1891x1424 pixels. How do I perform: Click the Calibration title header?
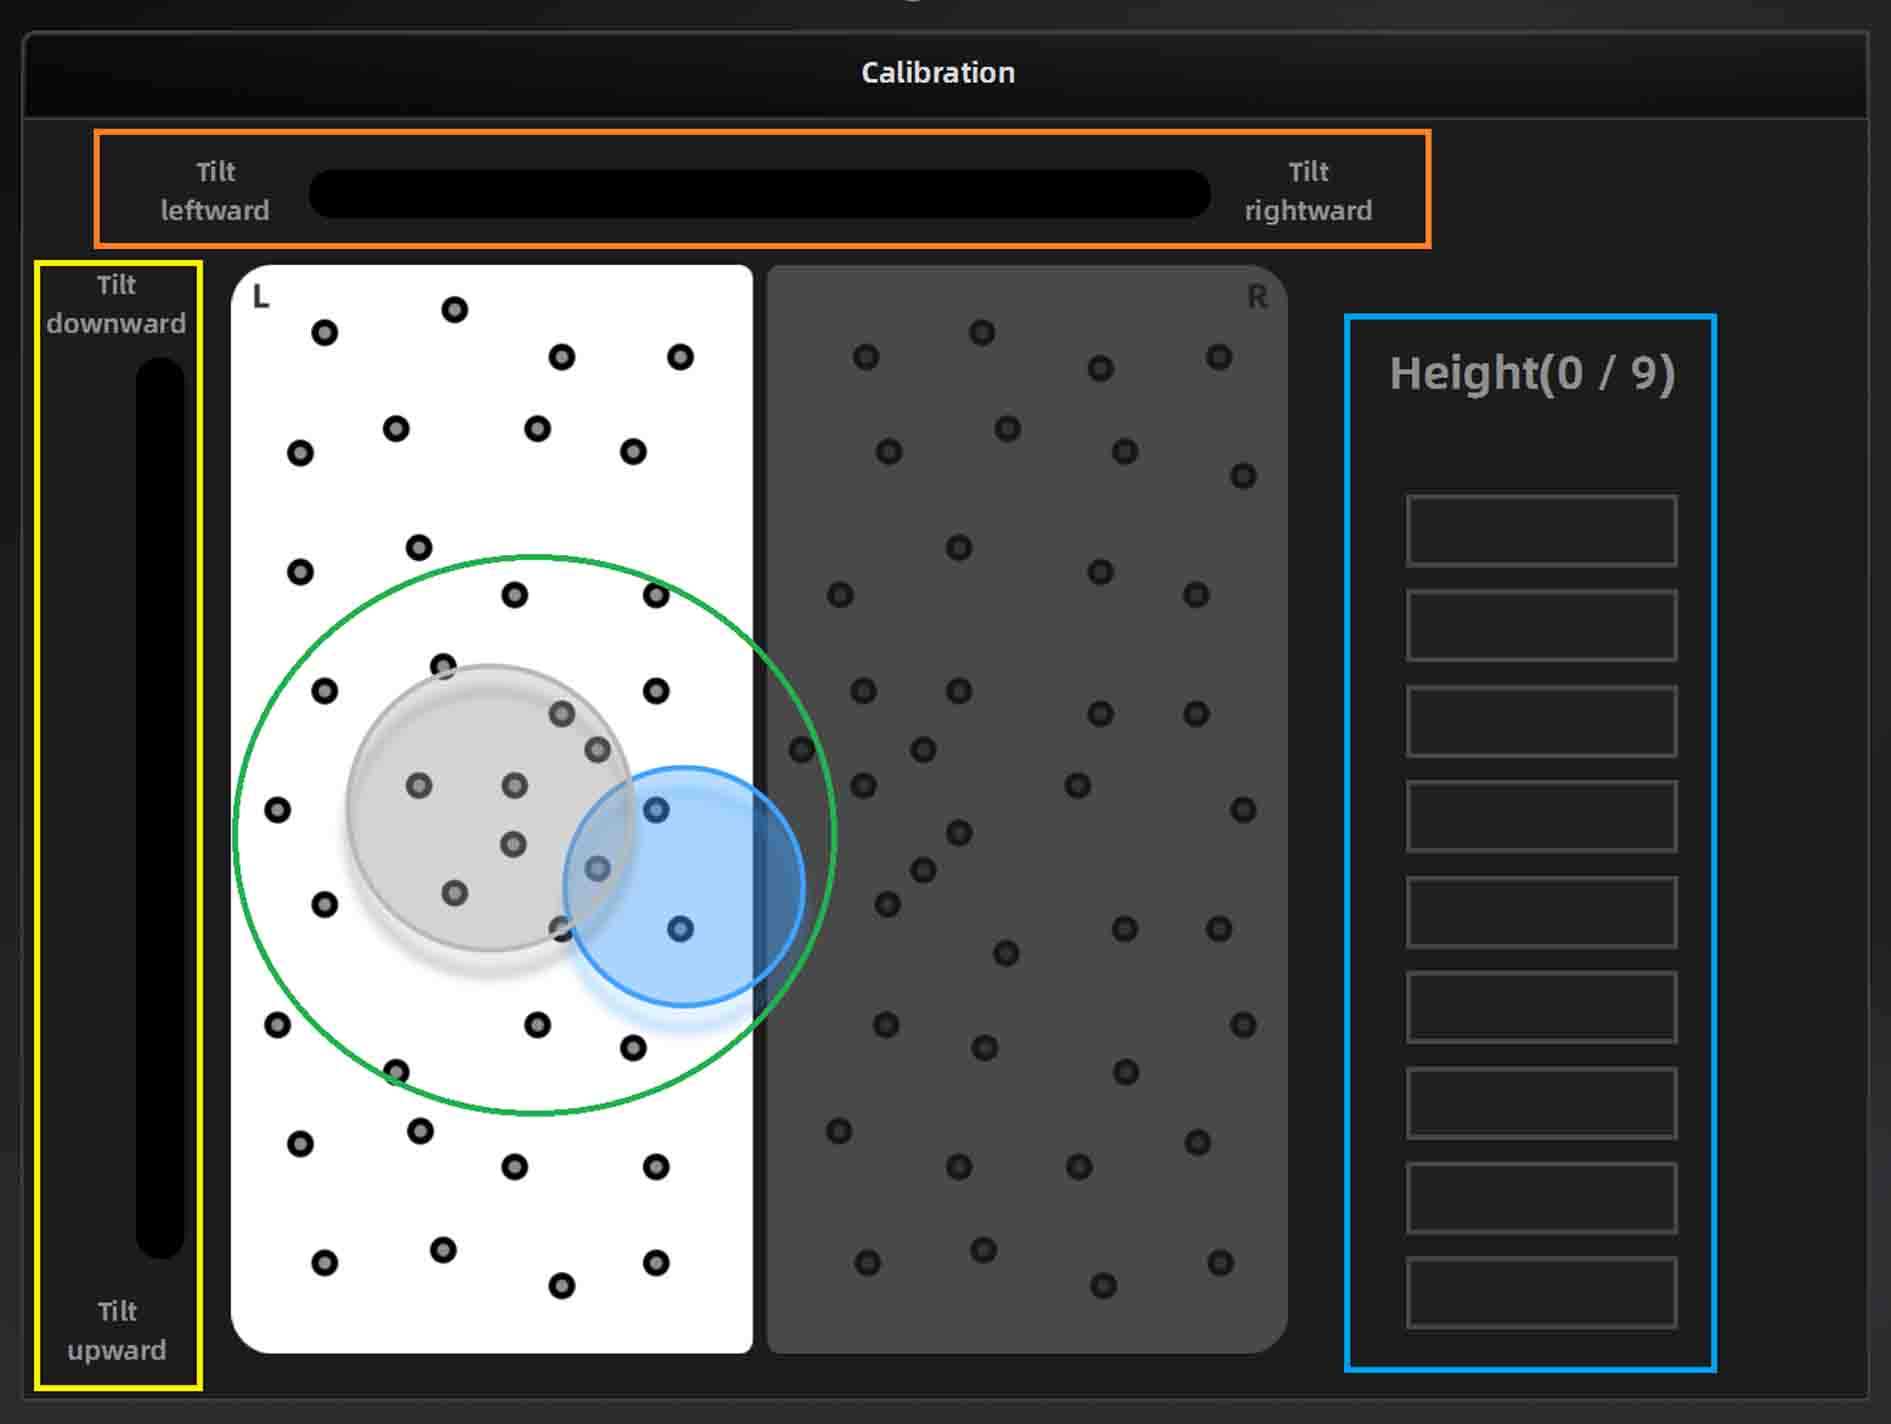click(x=937, y=73)
